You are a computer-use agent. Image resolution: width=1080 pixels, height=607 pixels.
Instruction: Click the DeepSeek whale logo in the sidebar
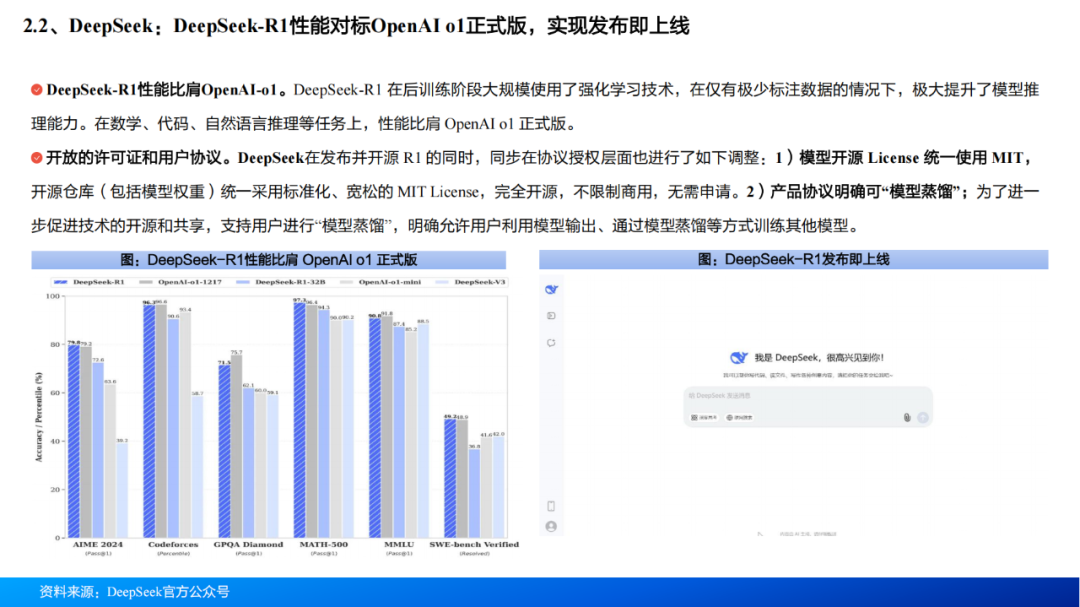coord(551,289)
